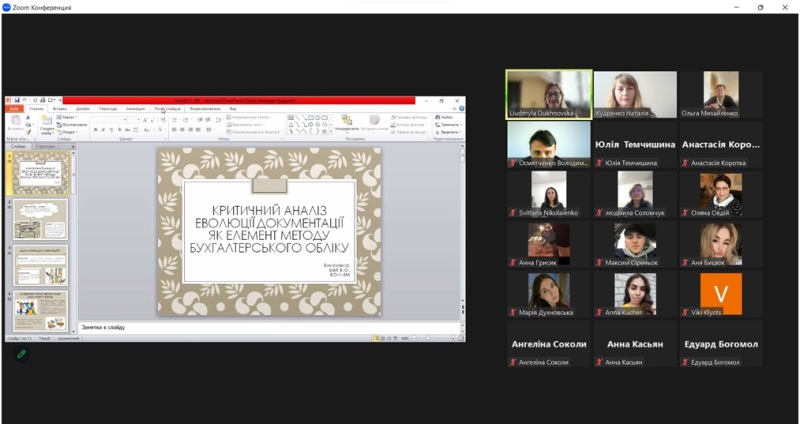This screenshot has width=800, height=424.
Task: Toggle text shadow (S) formatting
Action: [119, 130]
